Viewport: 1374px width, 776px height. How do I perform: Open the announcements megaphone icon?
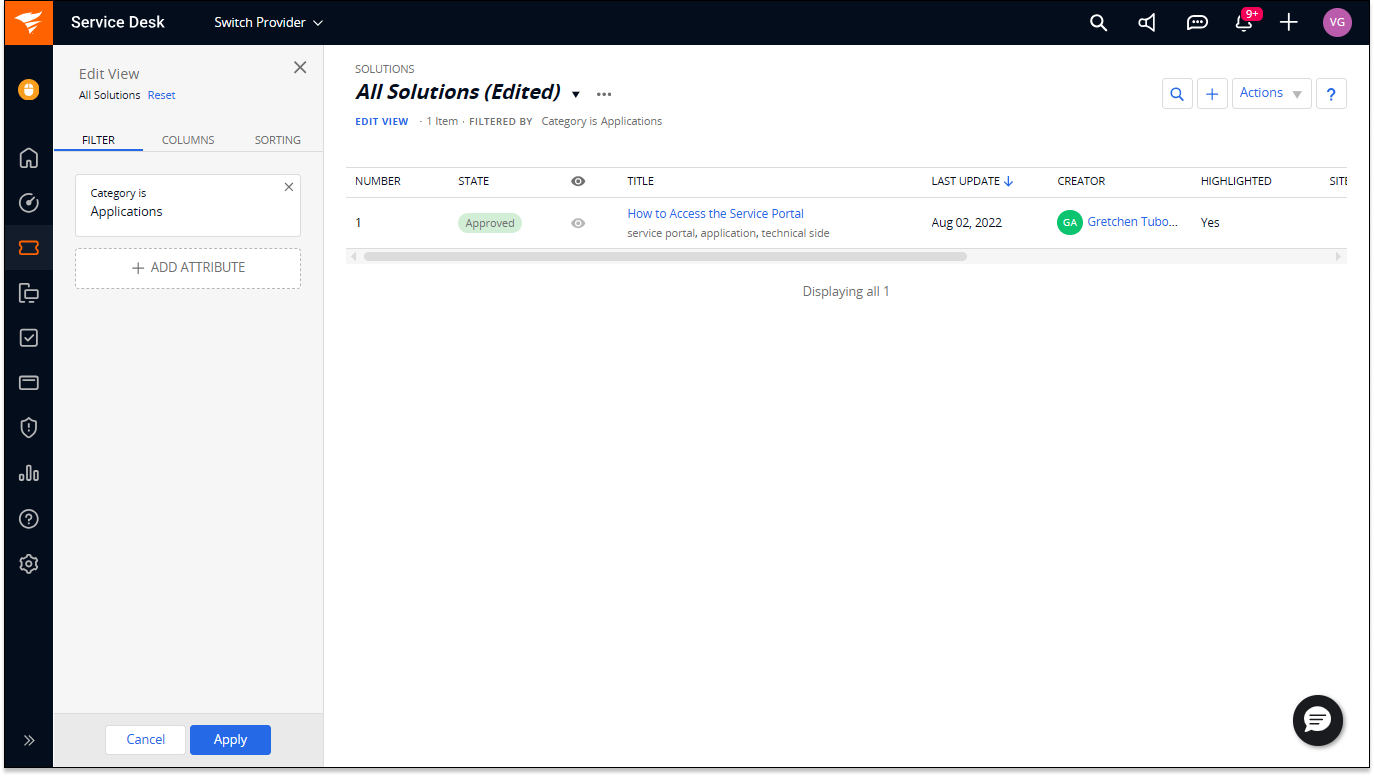pyautogui.click(x=1147, y=23)
